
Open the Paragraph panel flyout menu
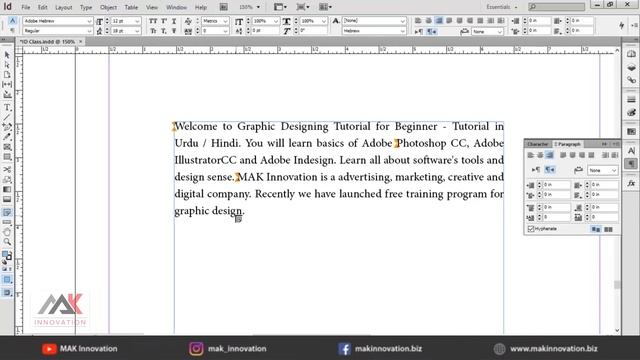click(x=616, y=144)
